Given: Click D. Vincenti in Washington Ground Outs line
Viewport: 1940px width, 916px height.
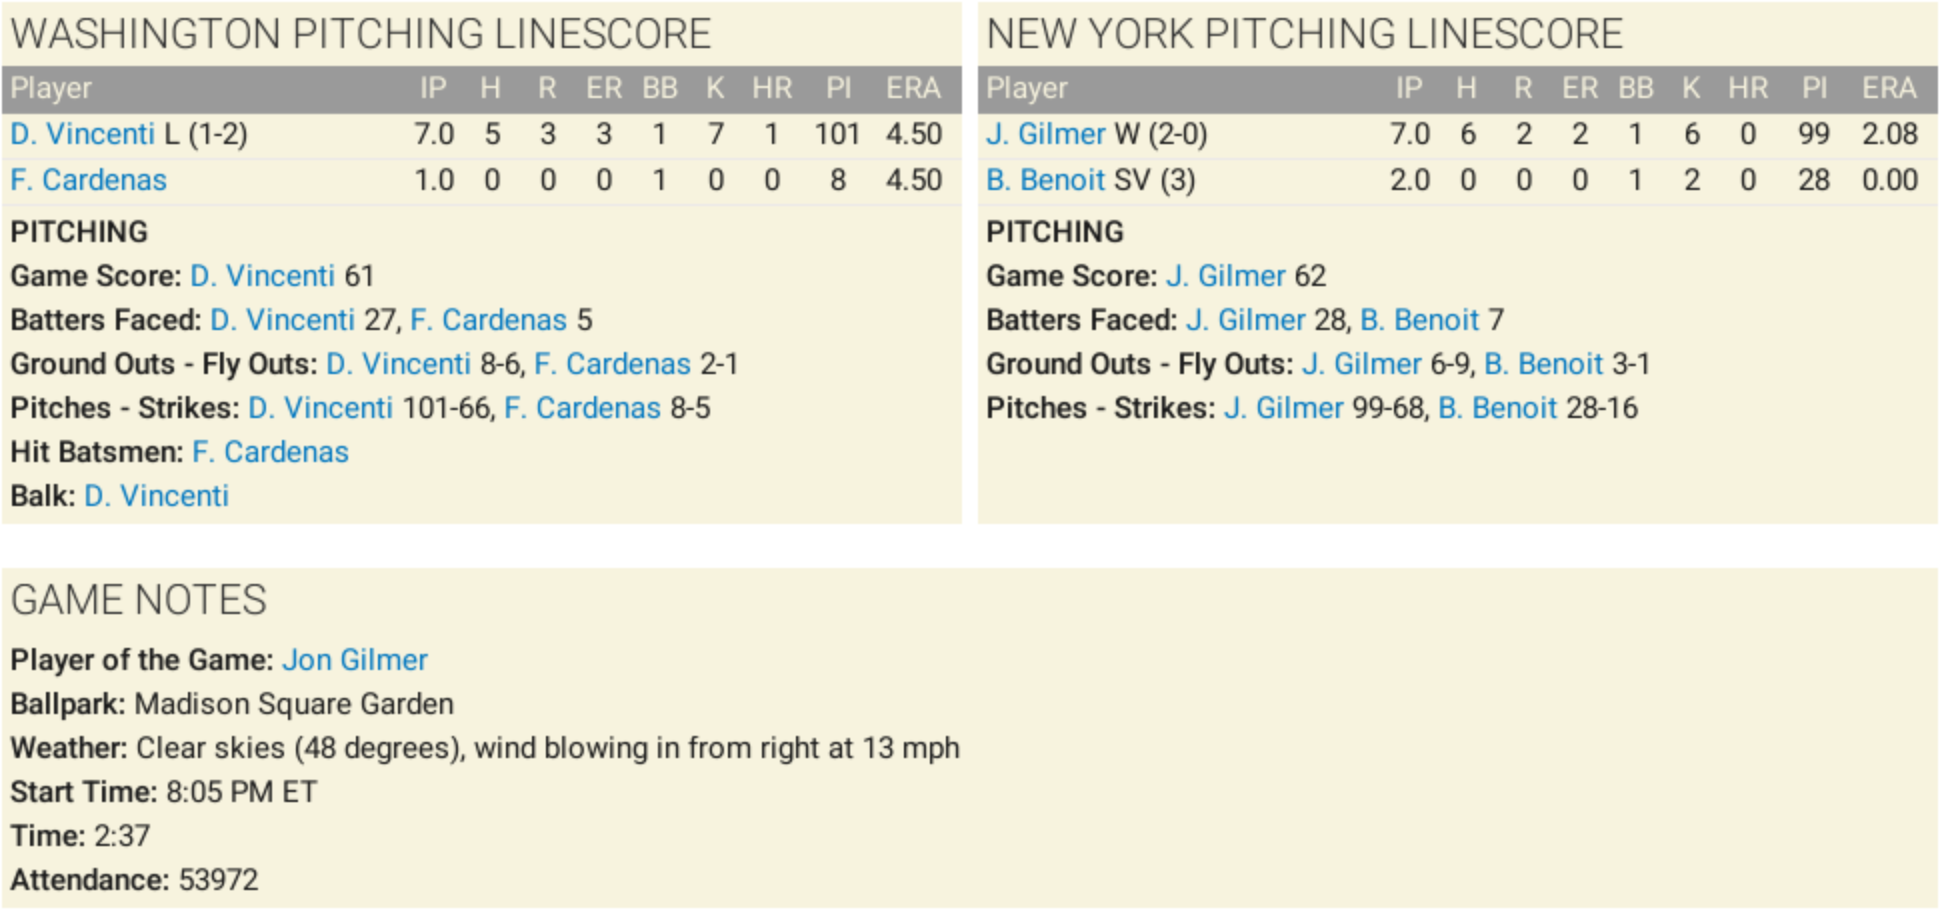Looking at the screenshot, I should [398, 364].
